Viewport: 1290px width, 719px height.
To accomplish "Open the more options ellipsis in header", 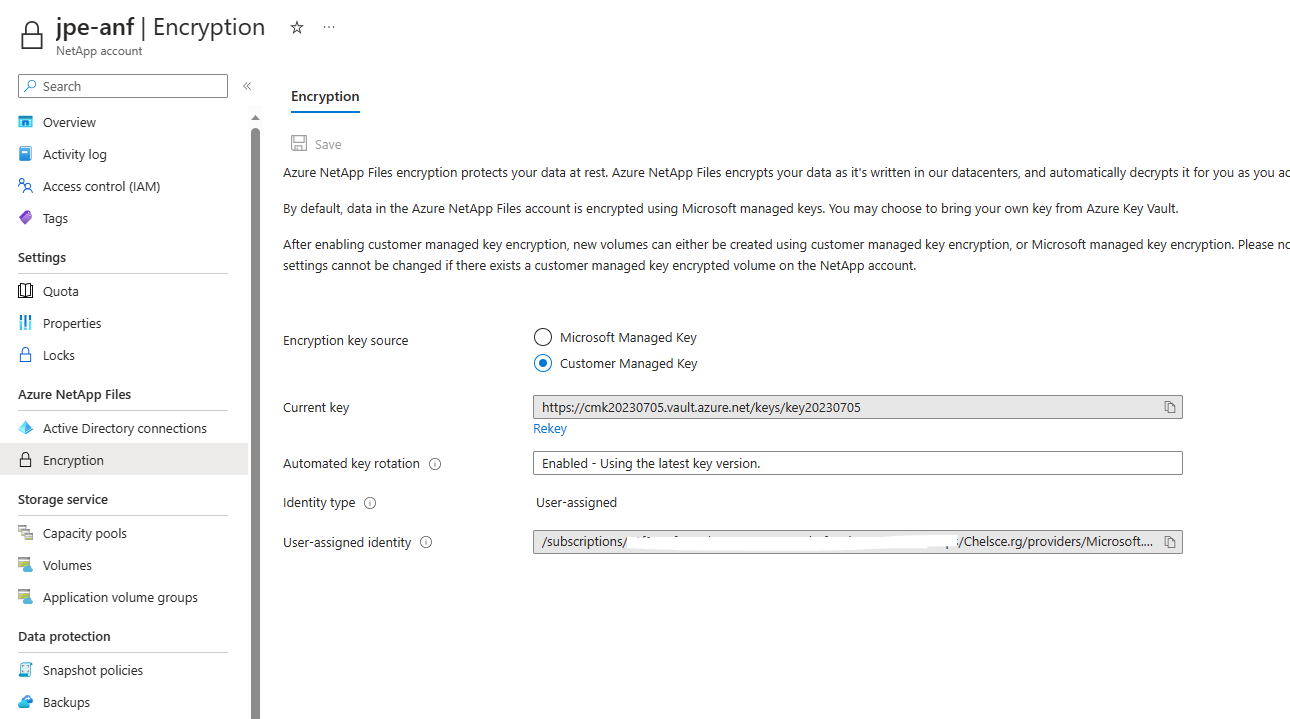I will click(x=329, y=27).
